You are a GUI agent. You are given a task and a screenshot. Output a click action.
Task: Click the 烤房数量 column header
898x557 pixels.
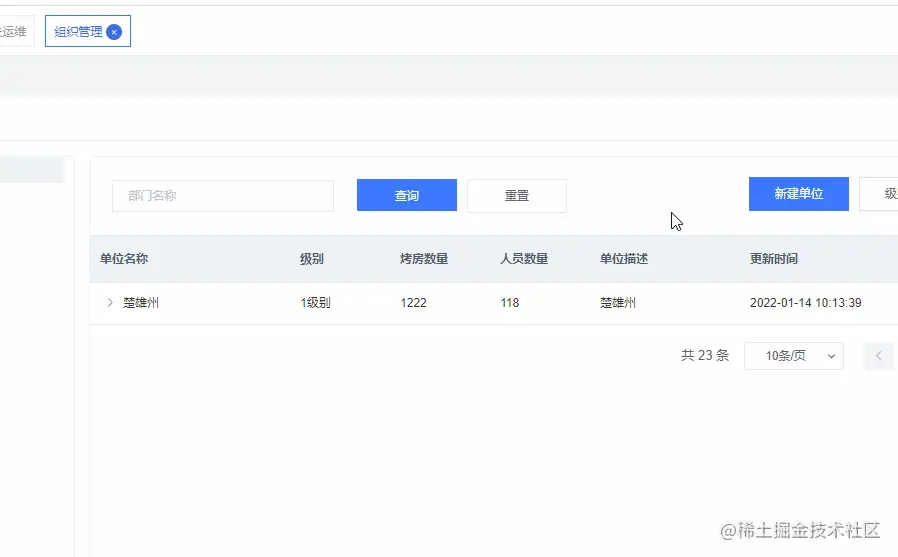[x=424, y=259]
